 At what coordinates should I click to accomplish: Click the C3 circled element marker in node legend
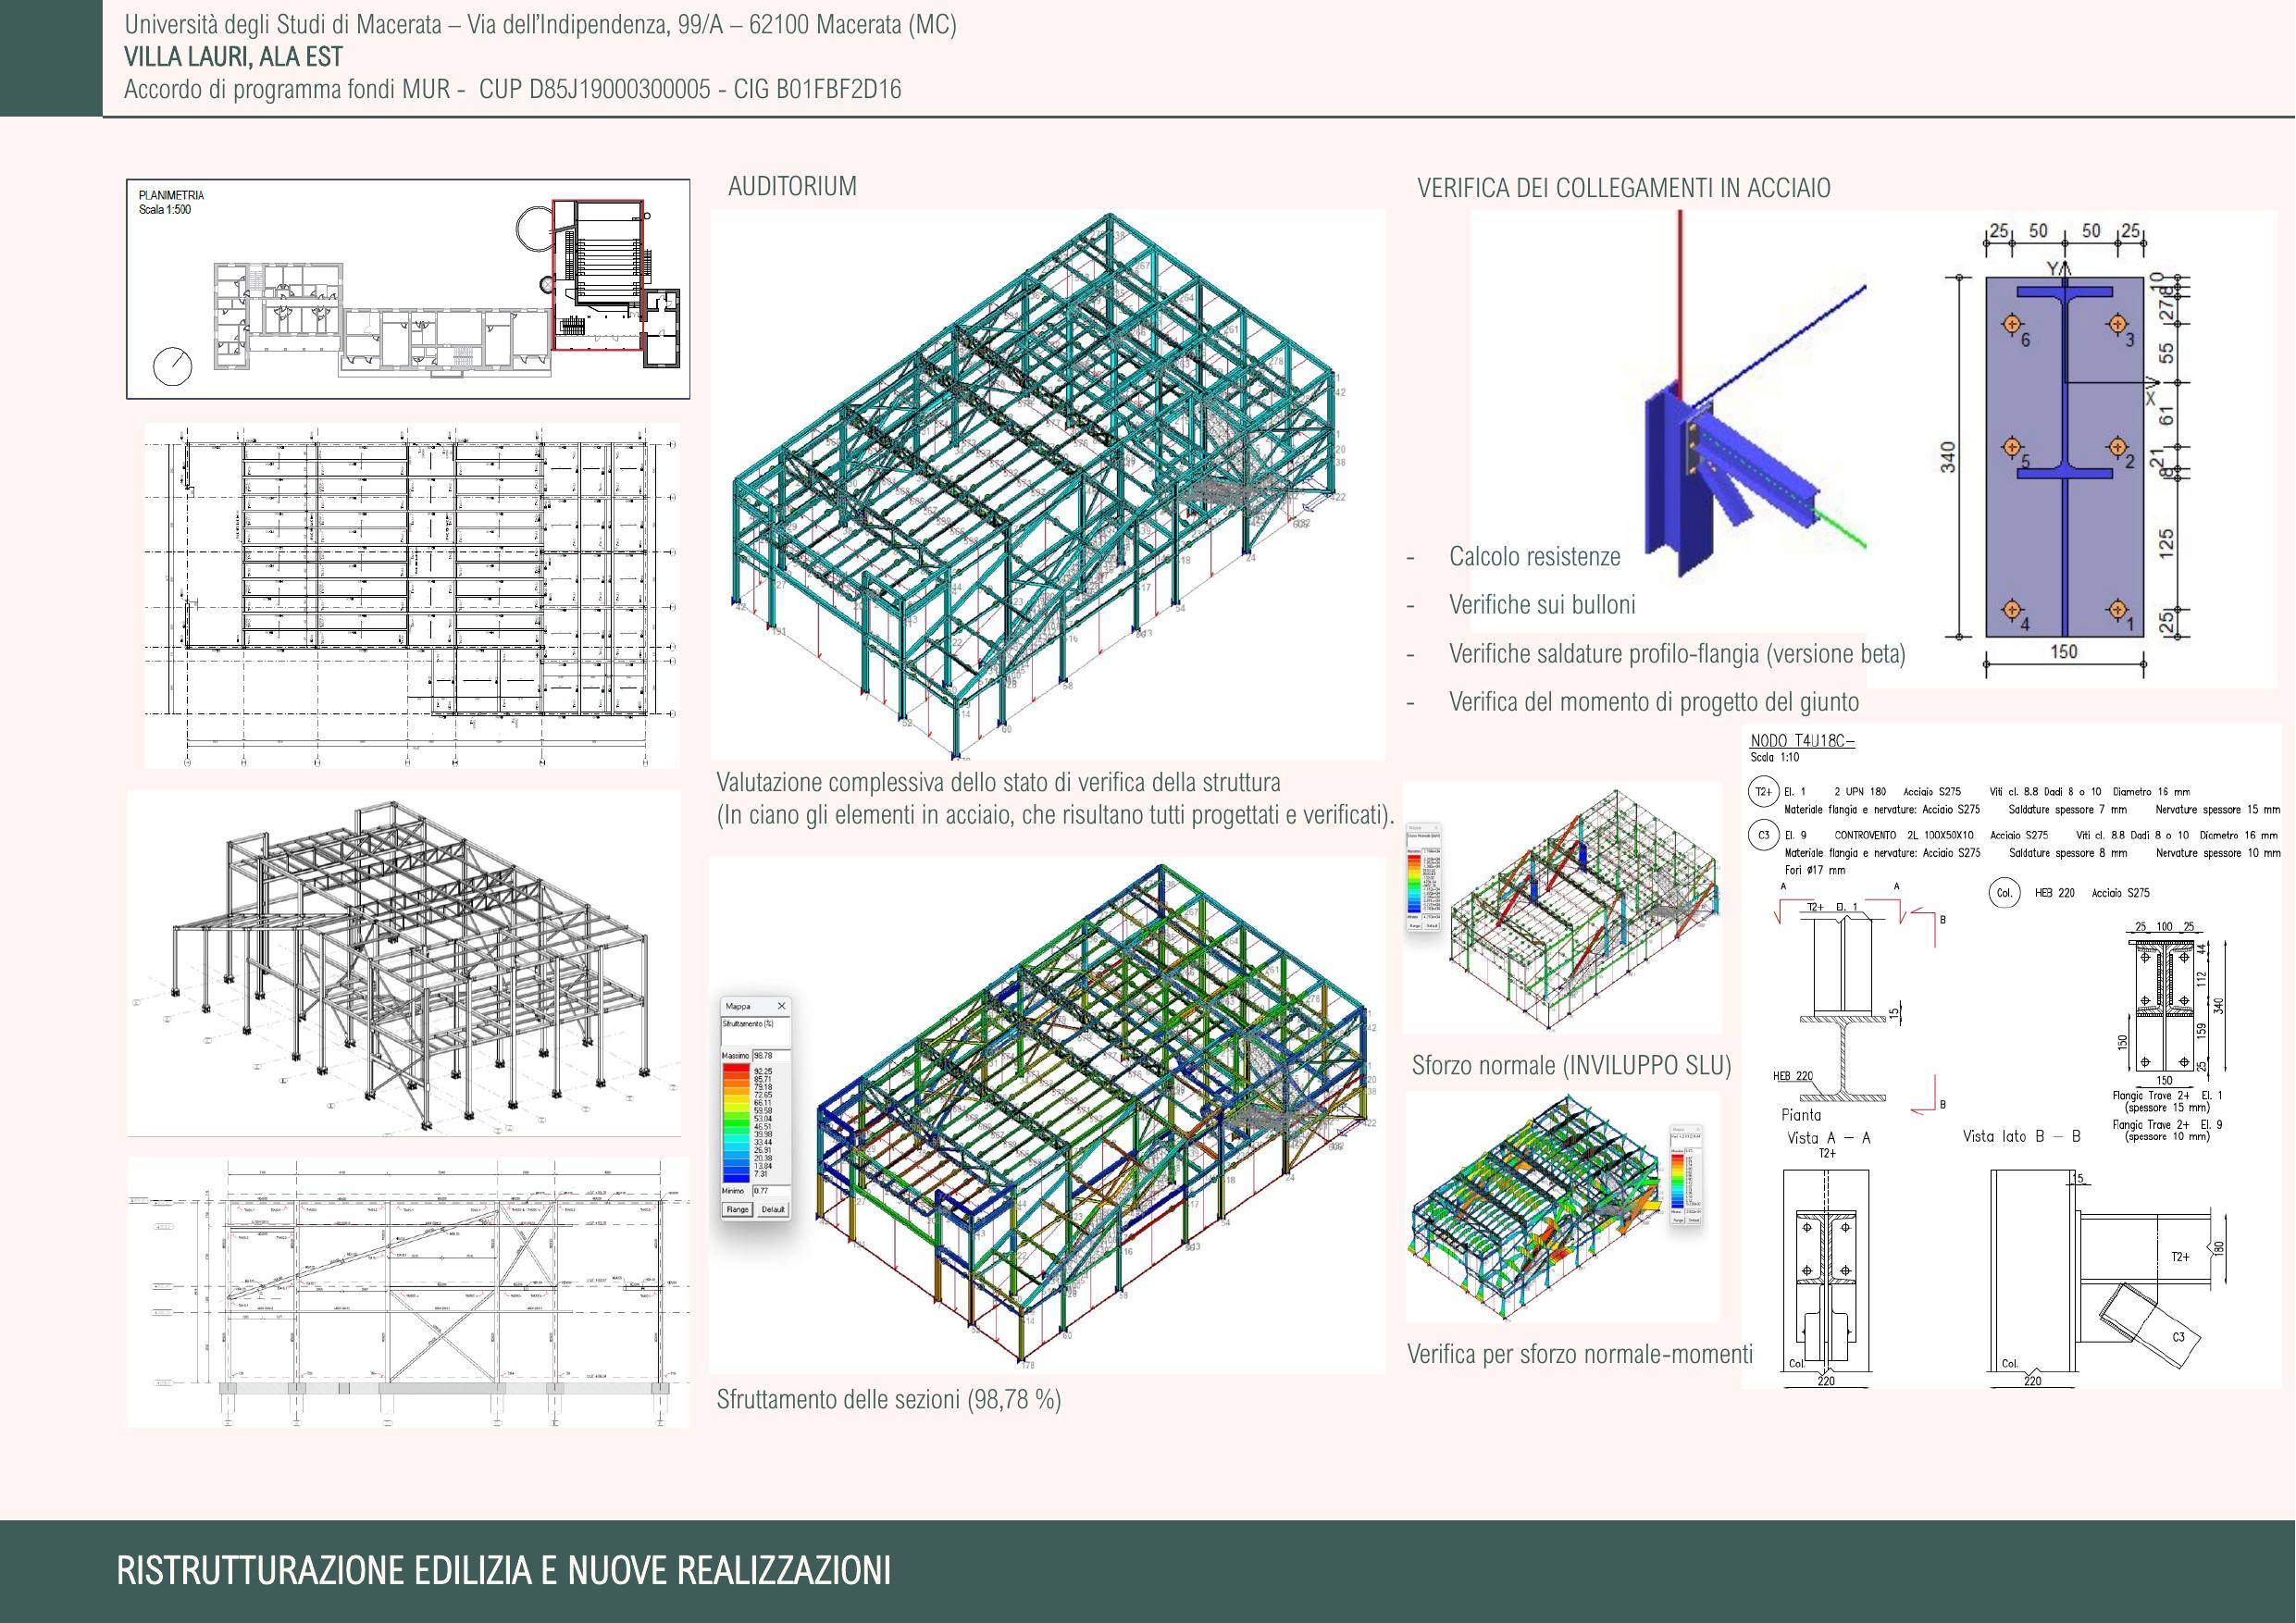click(x=1763, y=835)
